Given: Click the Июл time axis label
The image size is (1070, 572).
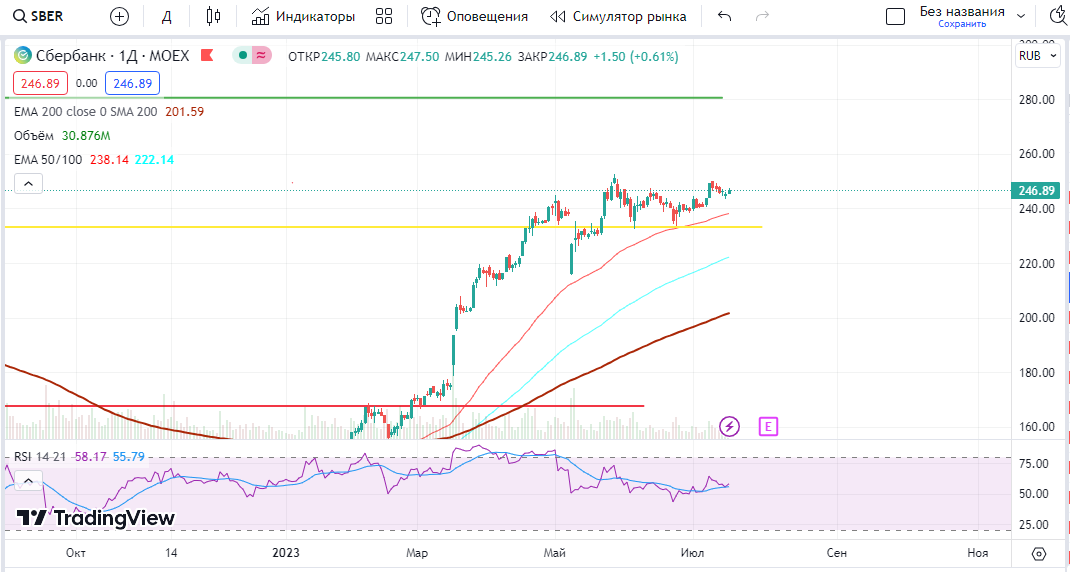Looking at the screenshot, I should click(693, 553).
